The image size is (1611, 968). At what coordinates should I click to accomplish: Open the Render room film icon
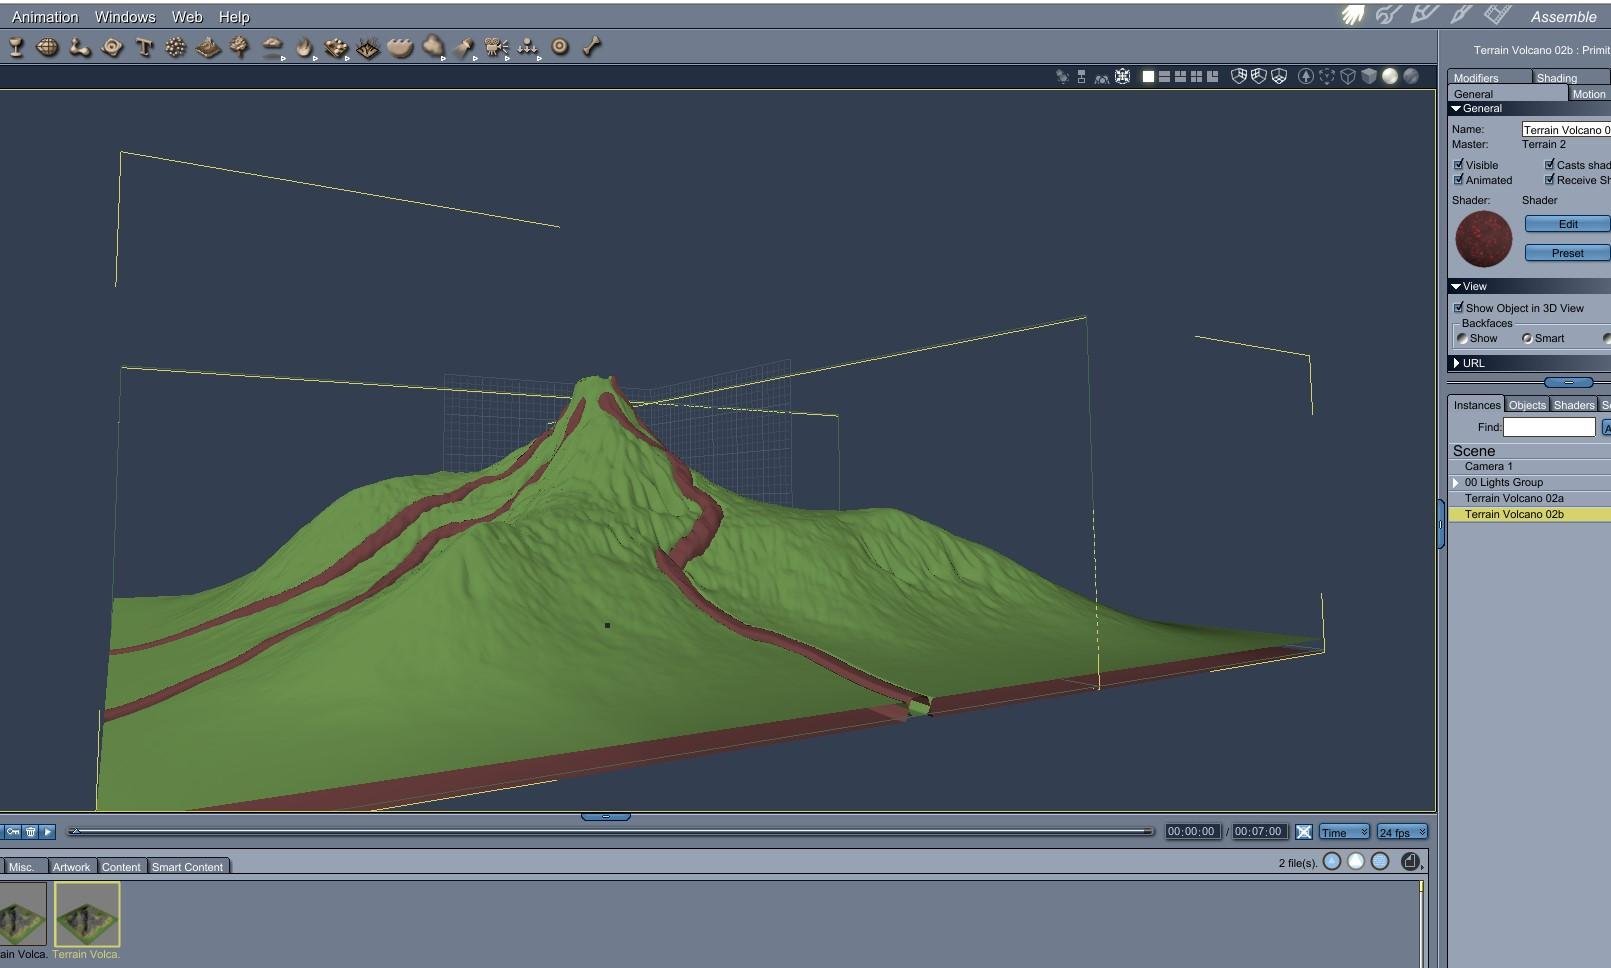pyautogui.click(x=1497, y=15)
